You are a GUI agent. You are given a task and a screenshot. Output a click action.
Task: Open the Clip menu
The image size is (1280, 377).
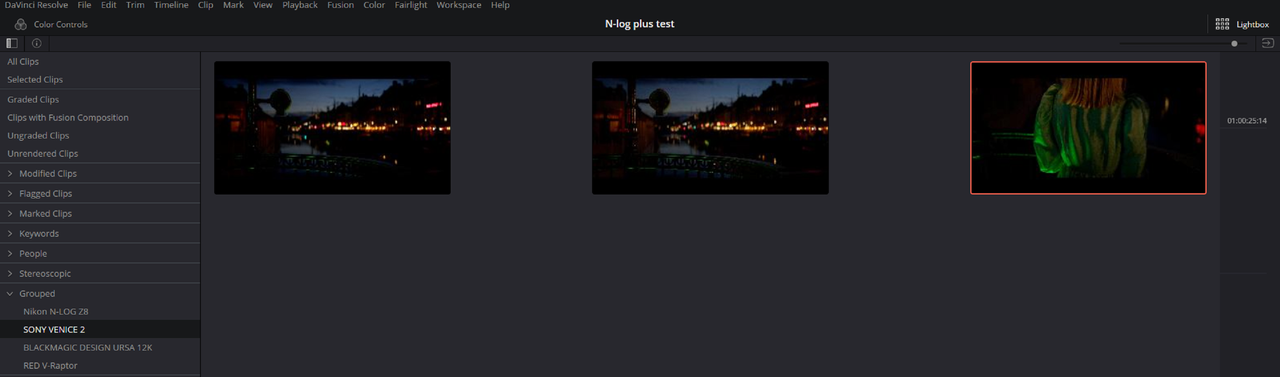[x=206, y=5]
